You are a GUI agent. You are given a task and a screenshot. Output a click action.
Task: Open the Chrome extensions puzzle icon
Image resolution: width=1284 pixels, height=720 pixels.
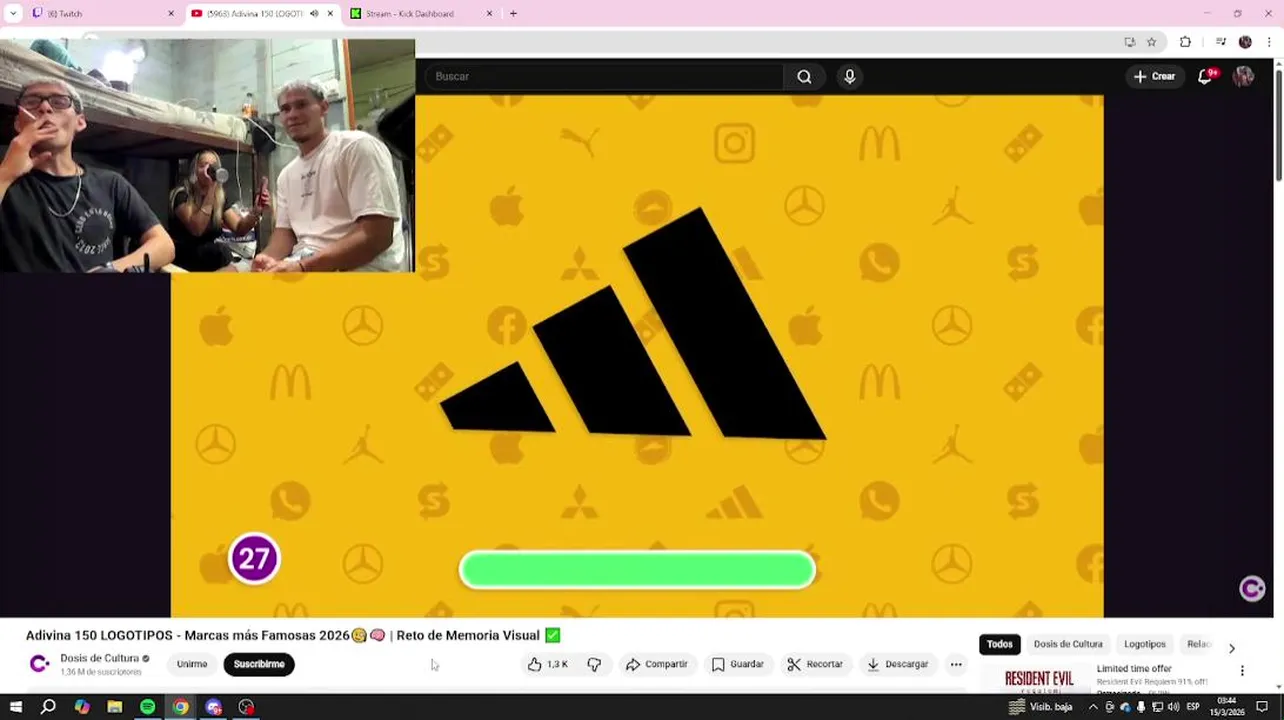click(1185, 42)
